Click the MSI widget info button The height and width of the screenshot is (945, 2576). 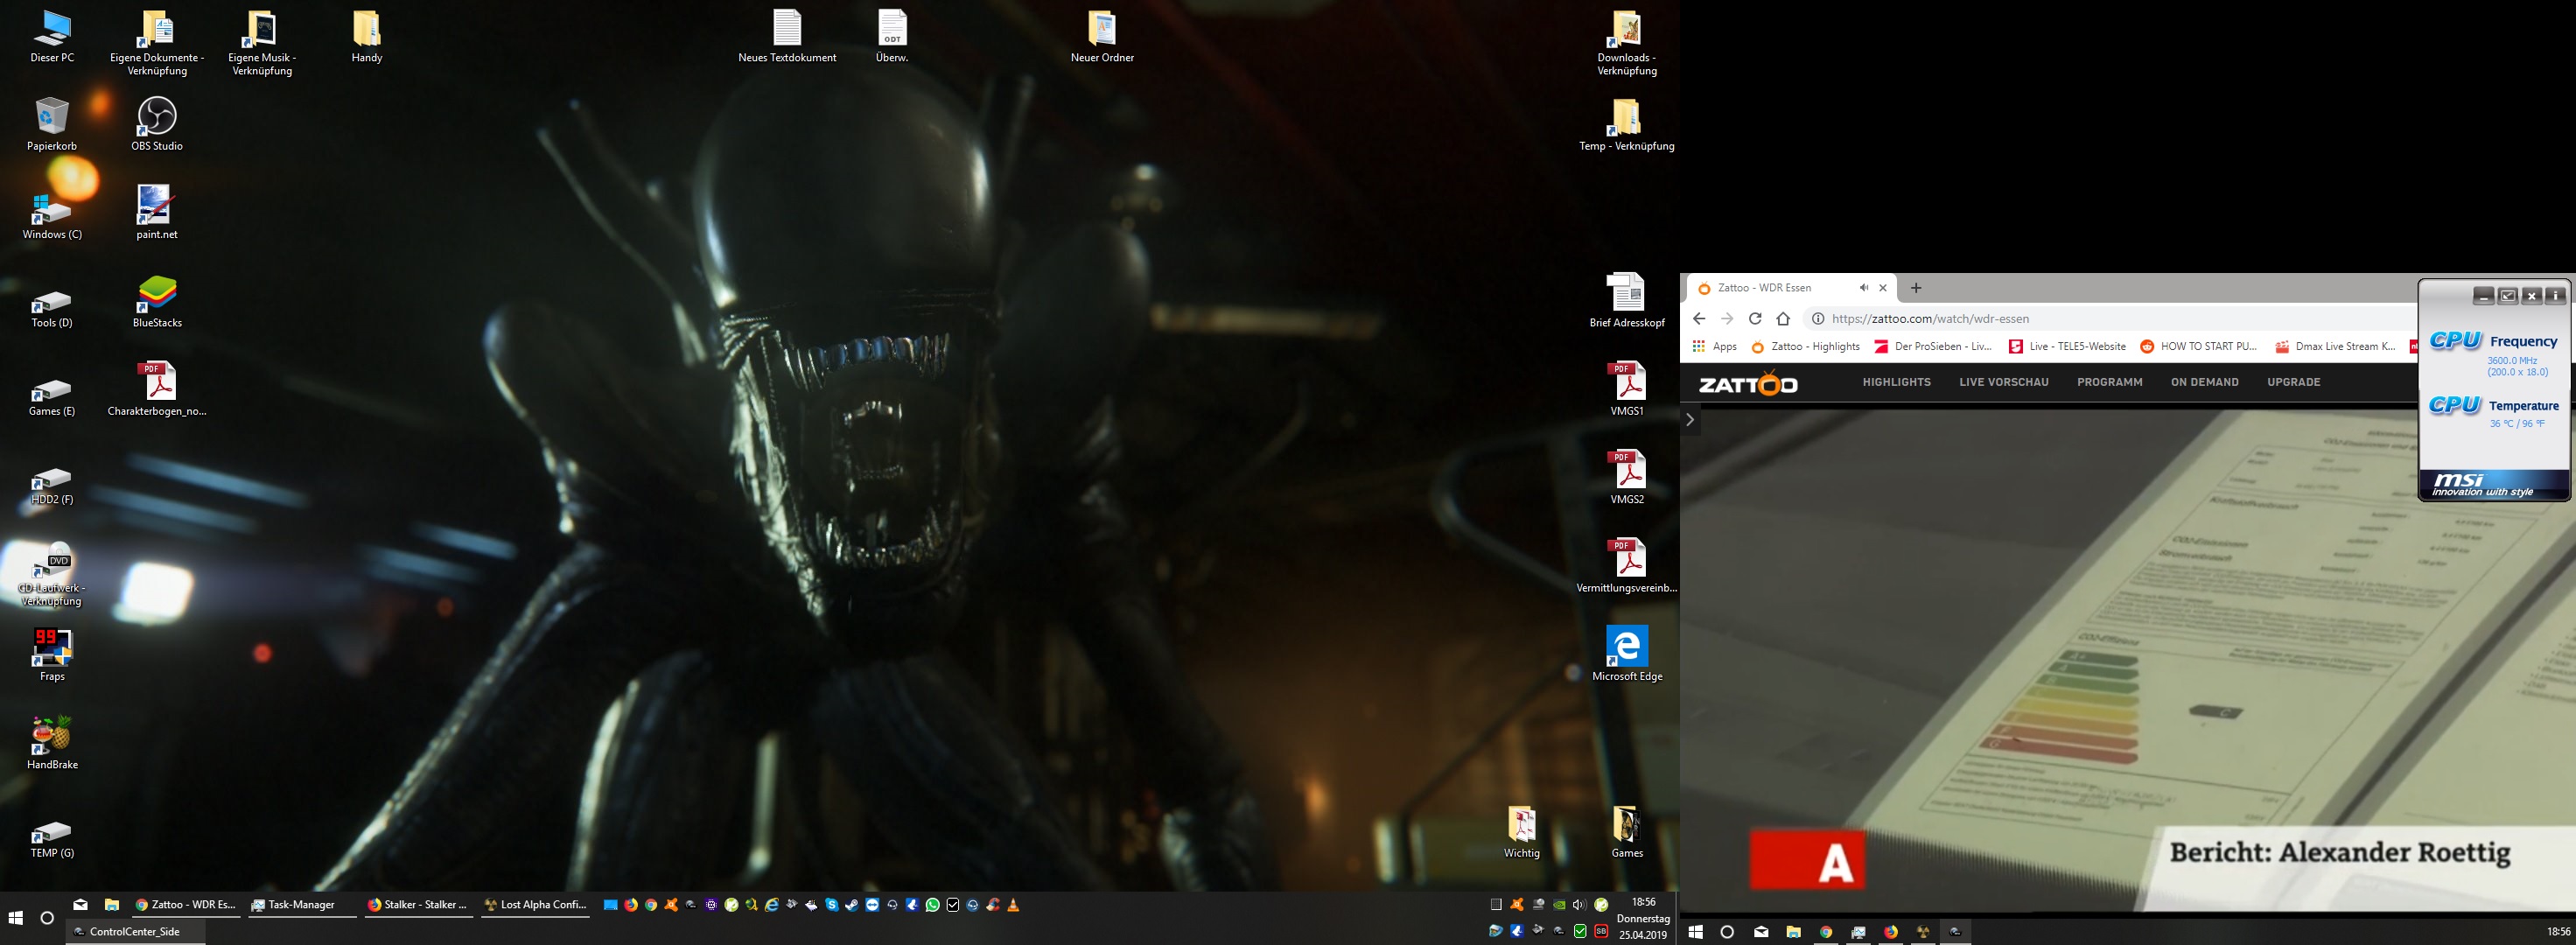(x=2555, y=295)
